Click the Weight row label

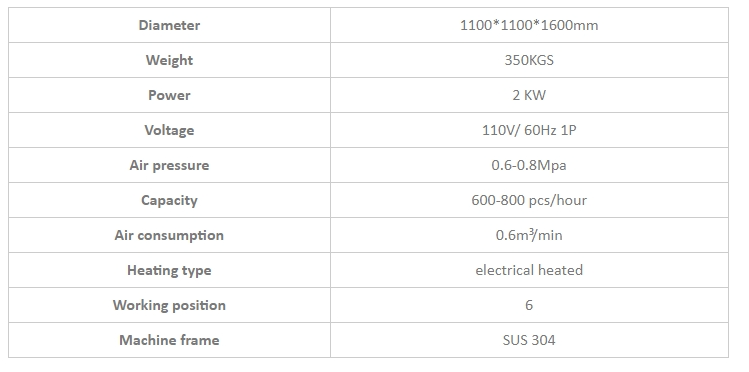(x=169, y=60)
